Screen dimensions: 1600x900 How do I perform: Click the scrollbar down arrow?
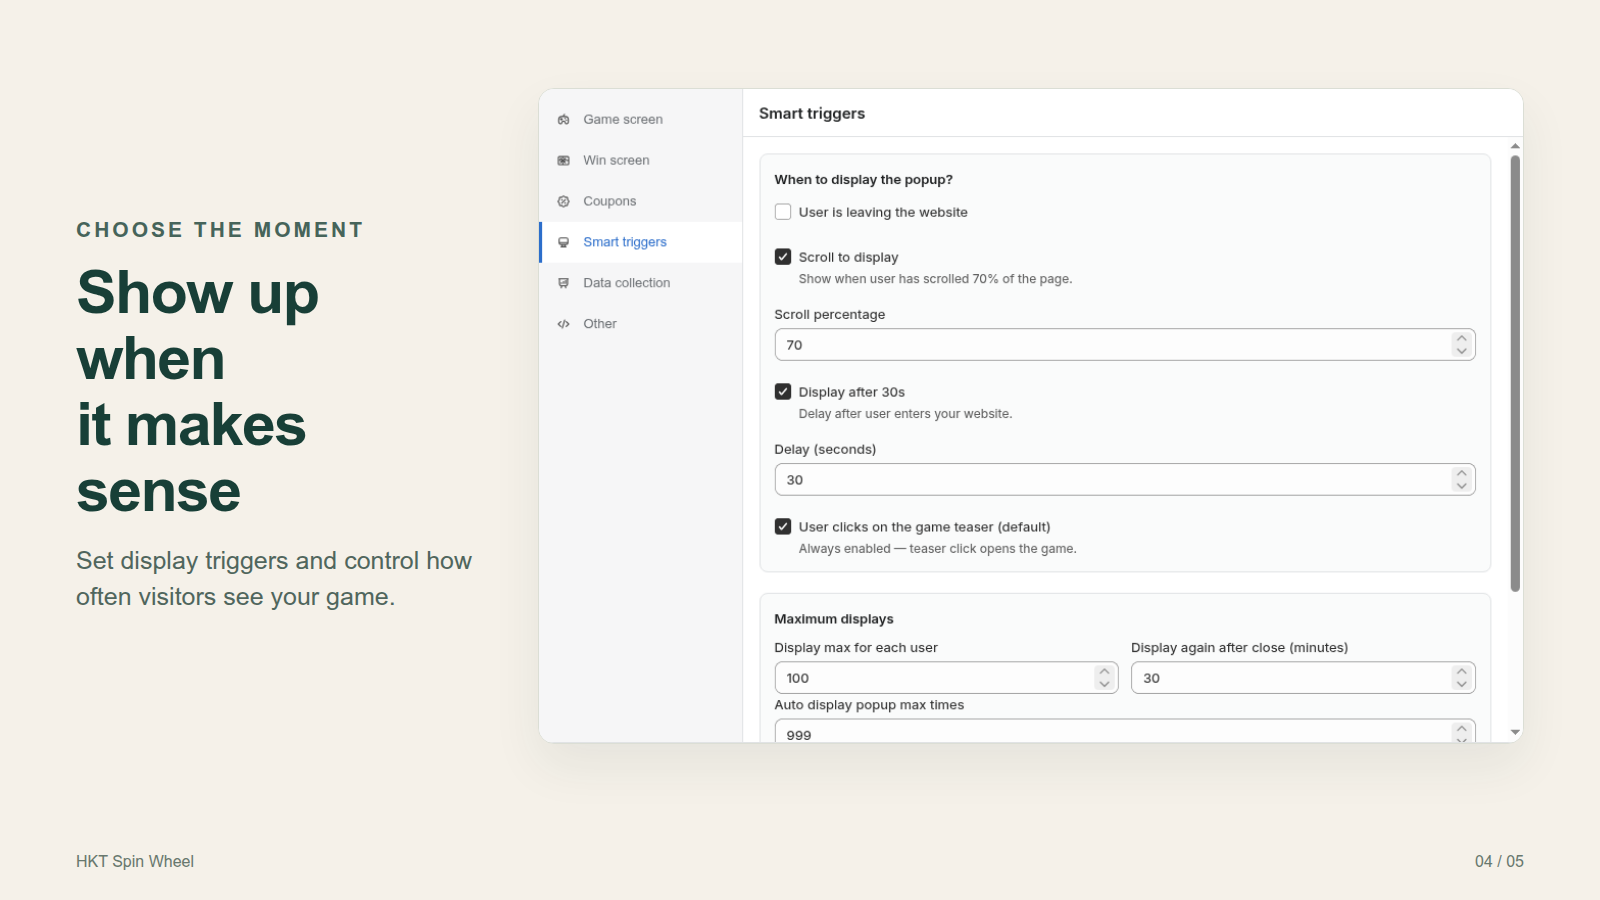[x=1515, y=733]
